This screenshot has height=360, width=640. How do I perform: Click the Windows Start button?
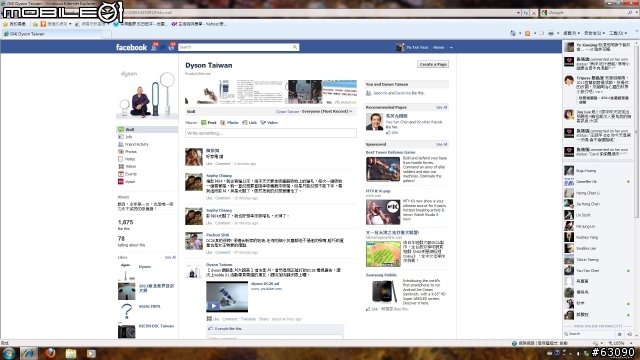(x=9, y=353)
